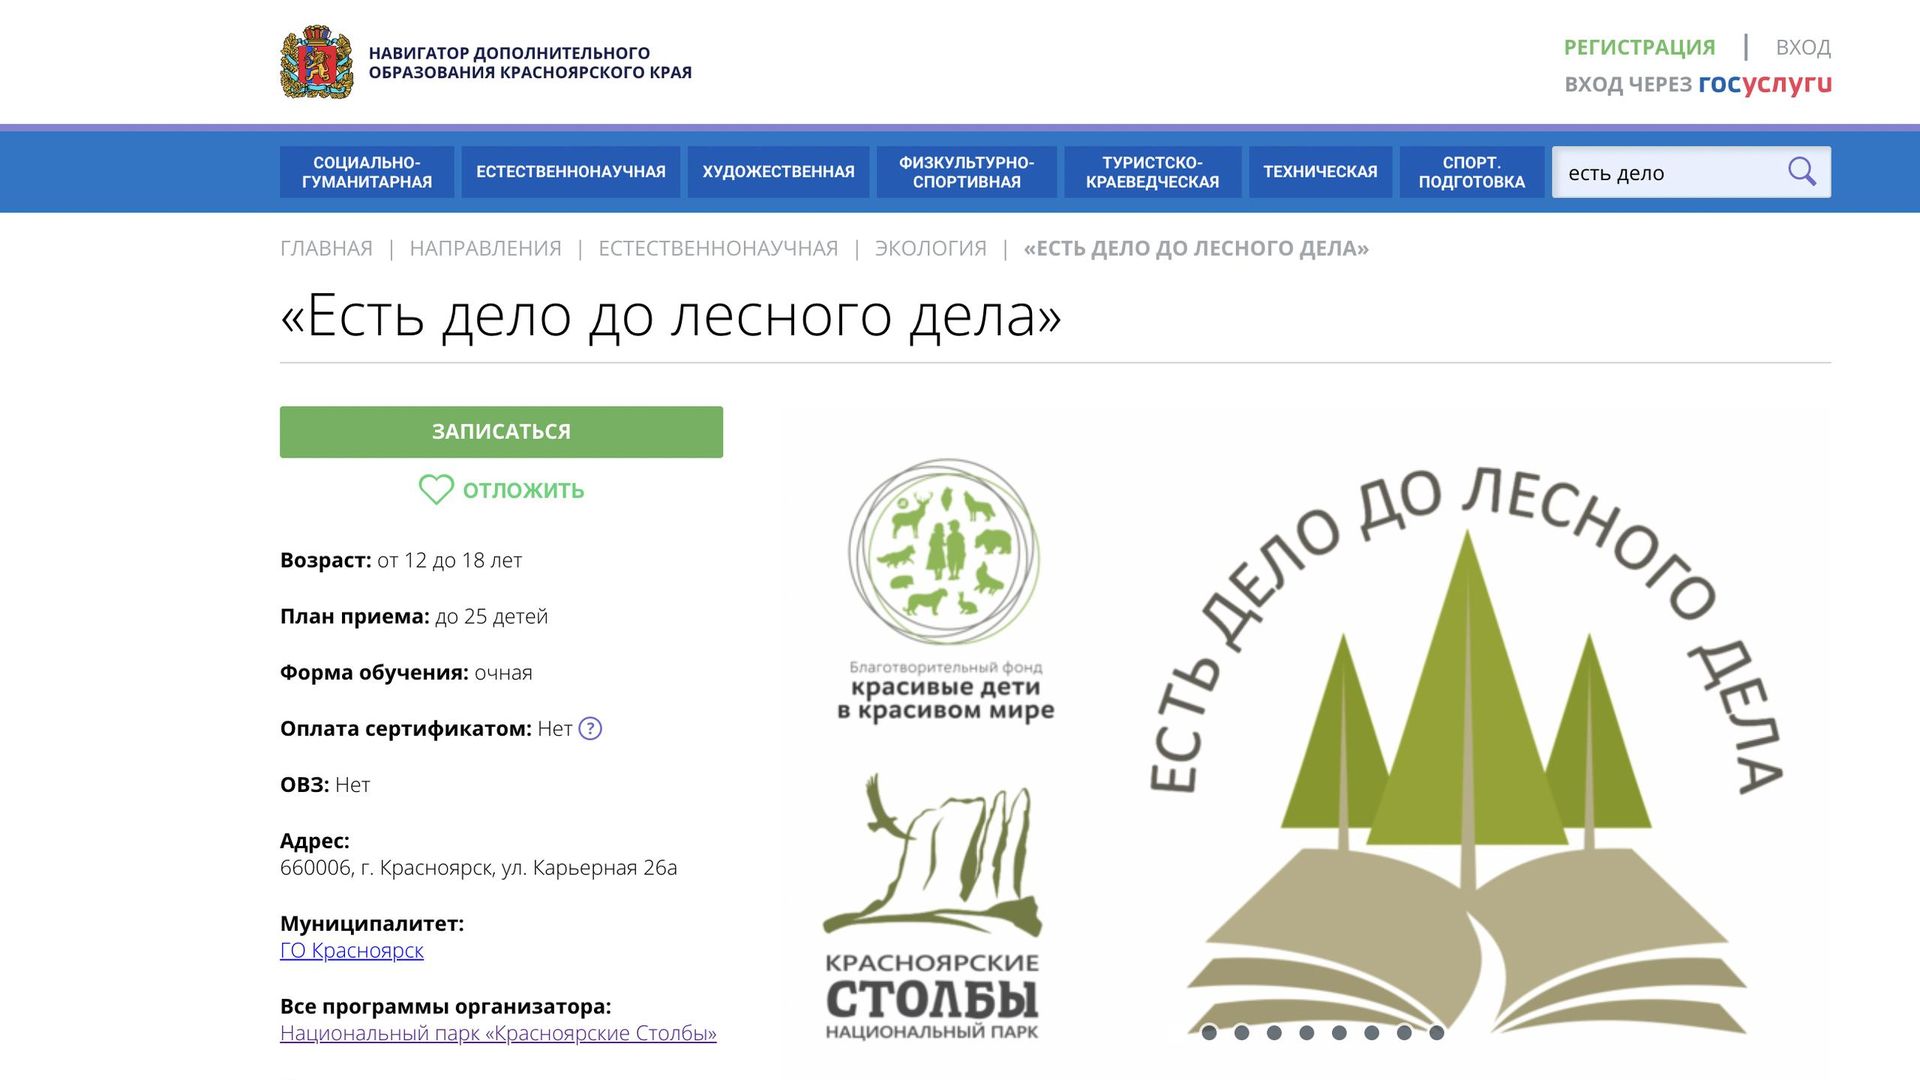Click the search magnifier icon
This screenshot has height=1080, width=1920.
1802,172
